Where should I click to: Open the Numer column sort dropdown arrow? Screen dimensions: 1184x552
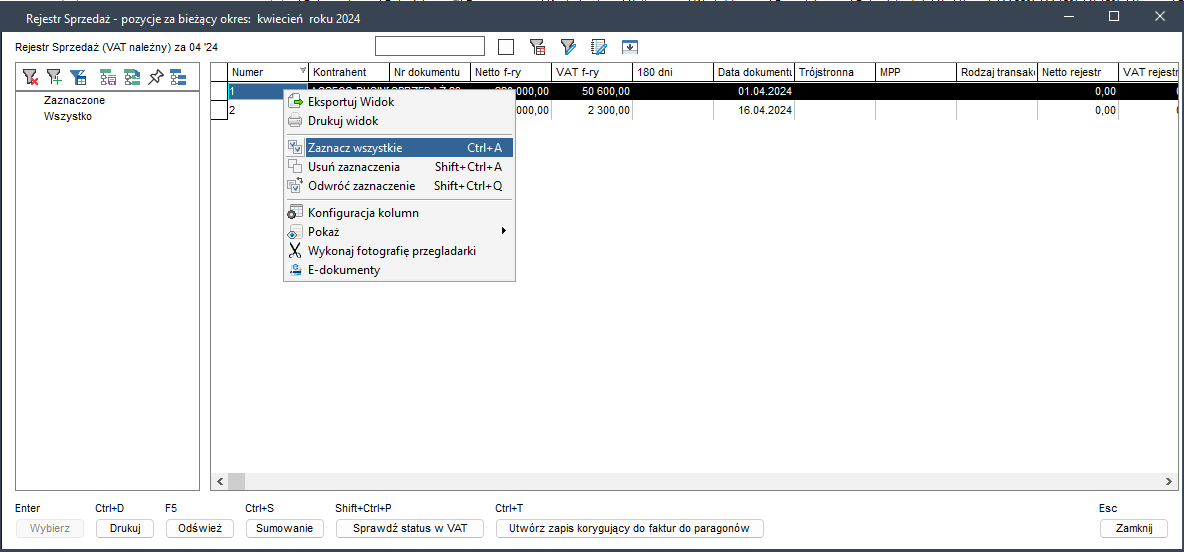tap(303, 71)
